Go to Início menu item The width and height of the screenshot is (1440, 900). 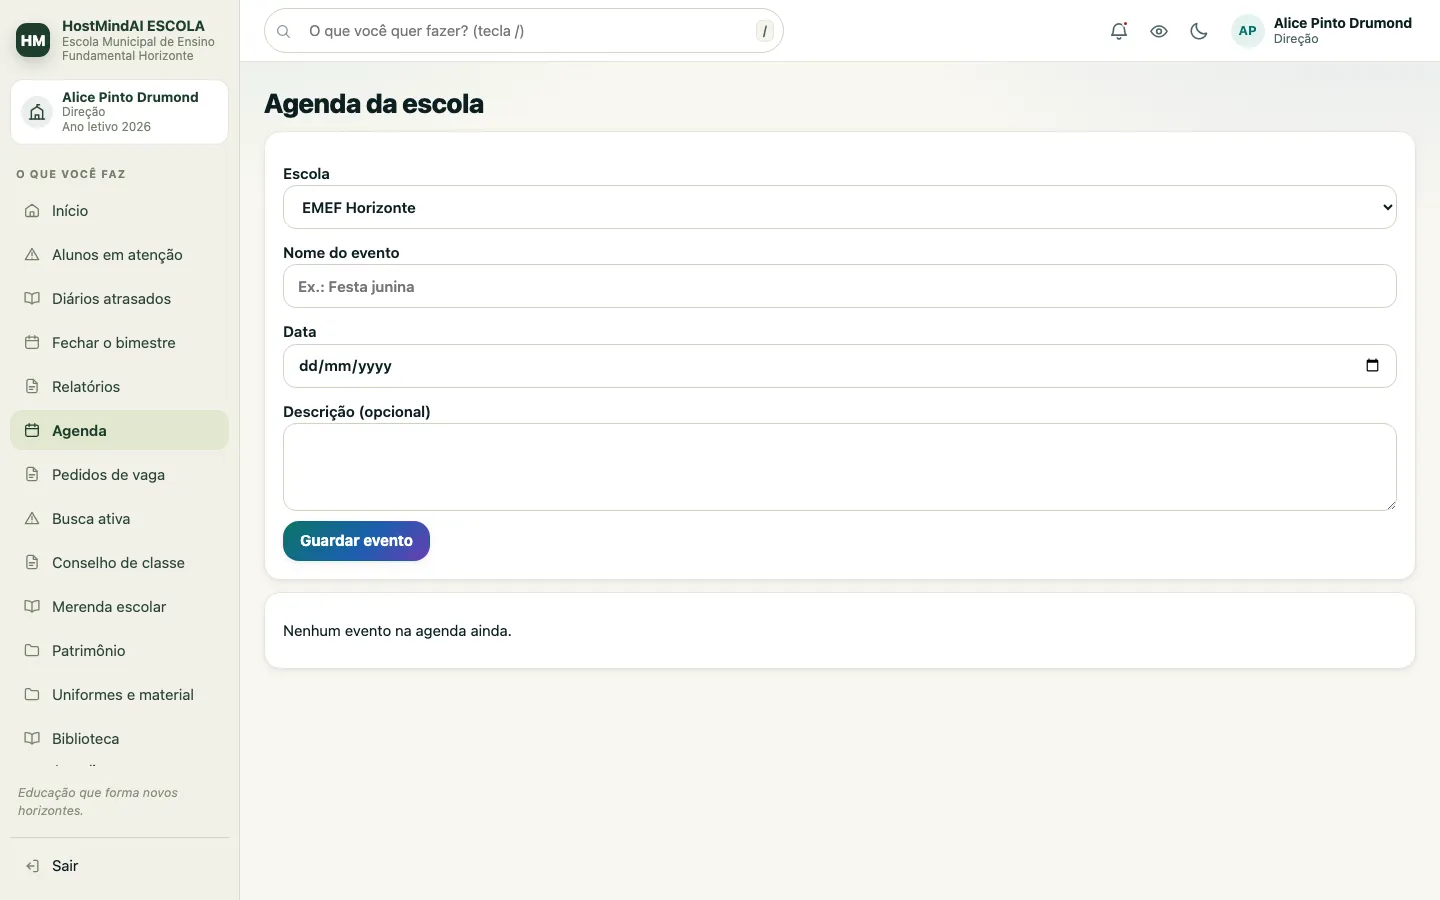click(119, 211)
